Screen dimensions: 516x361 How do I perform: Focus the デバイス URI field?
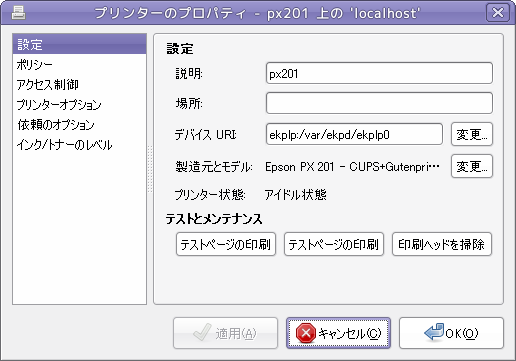tap(354, 134)
